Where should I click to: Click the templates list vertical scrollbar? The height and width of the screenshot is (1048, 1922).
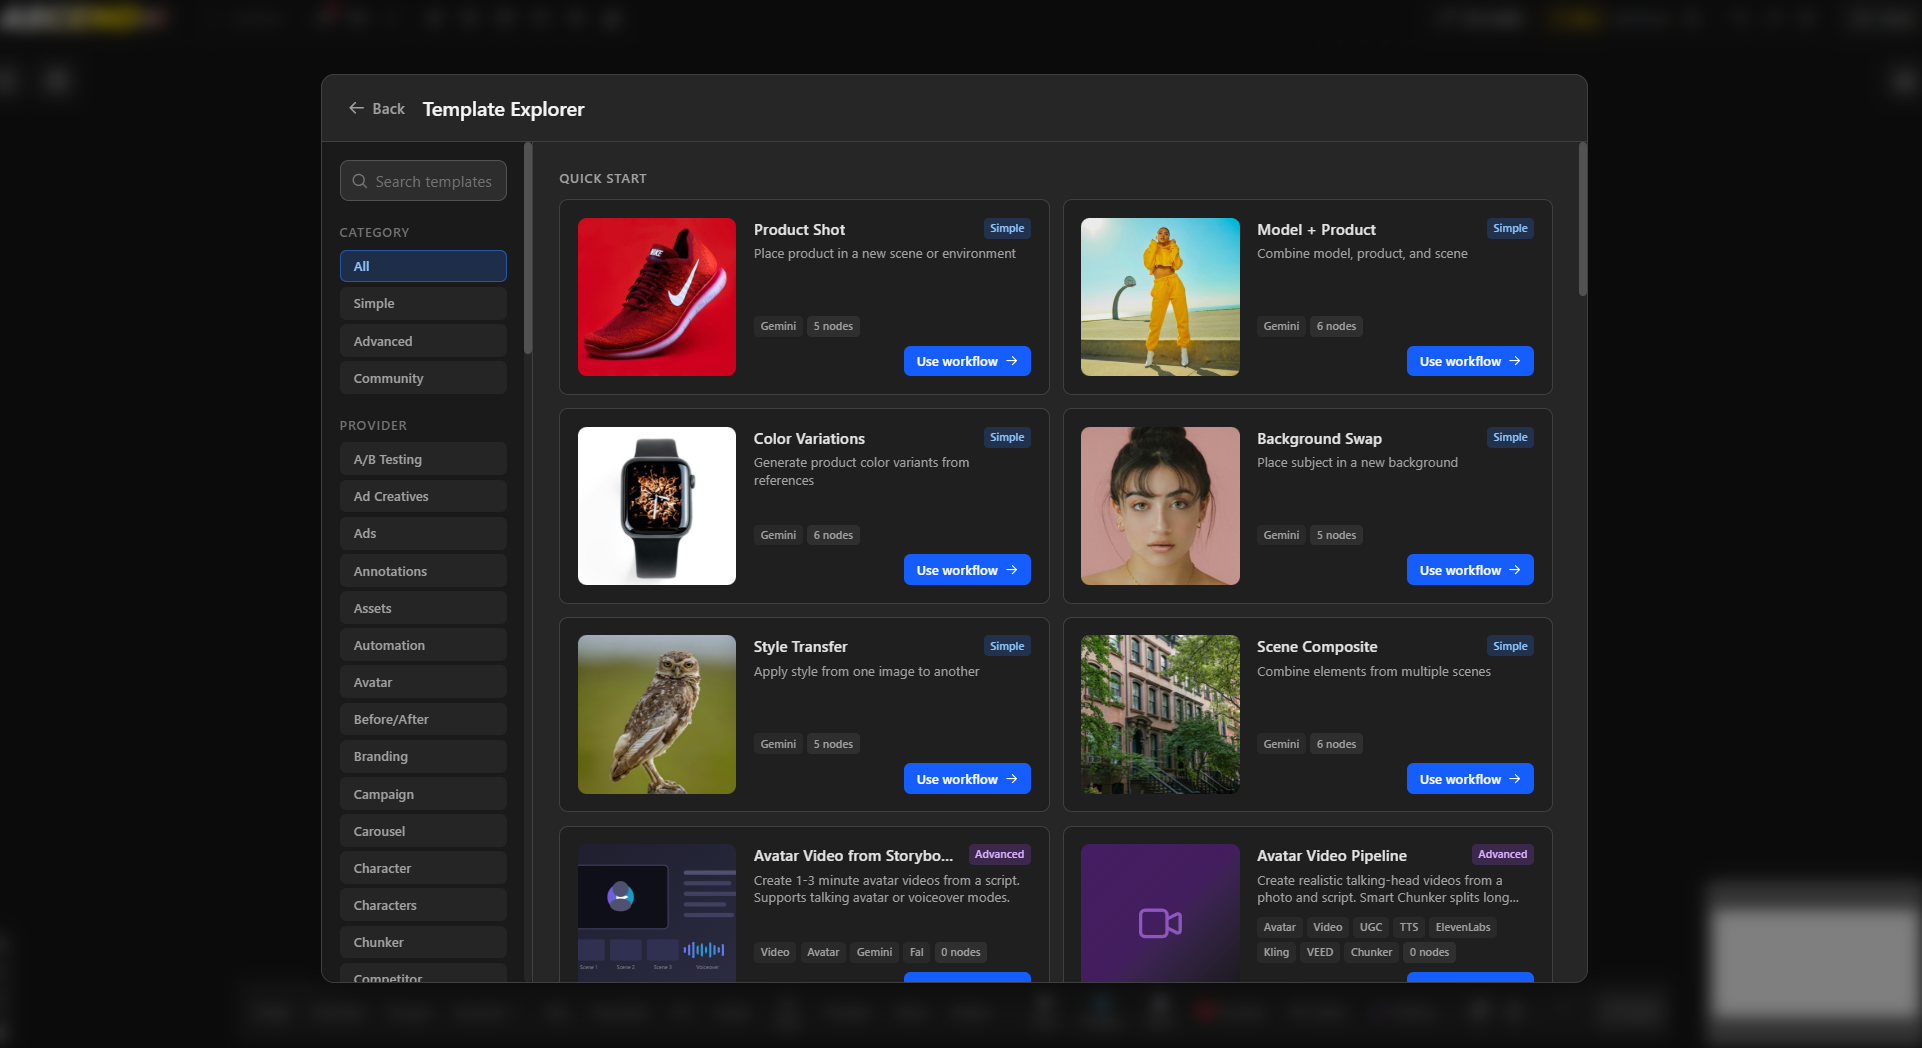coord(1582,220)
